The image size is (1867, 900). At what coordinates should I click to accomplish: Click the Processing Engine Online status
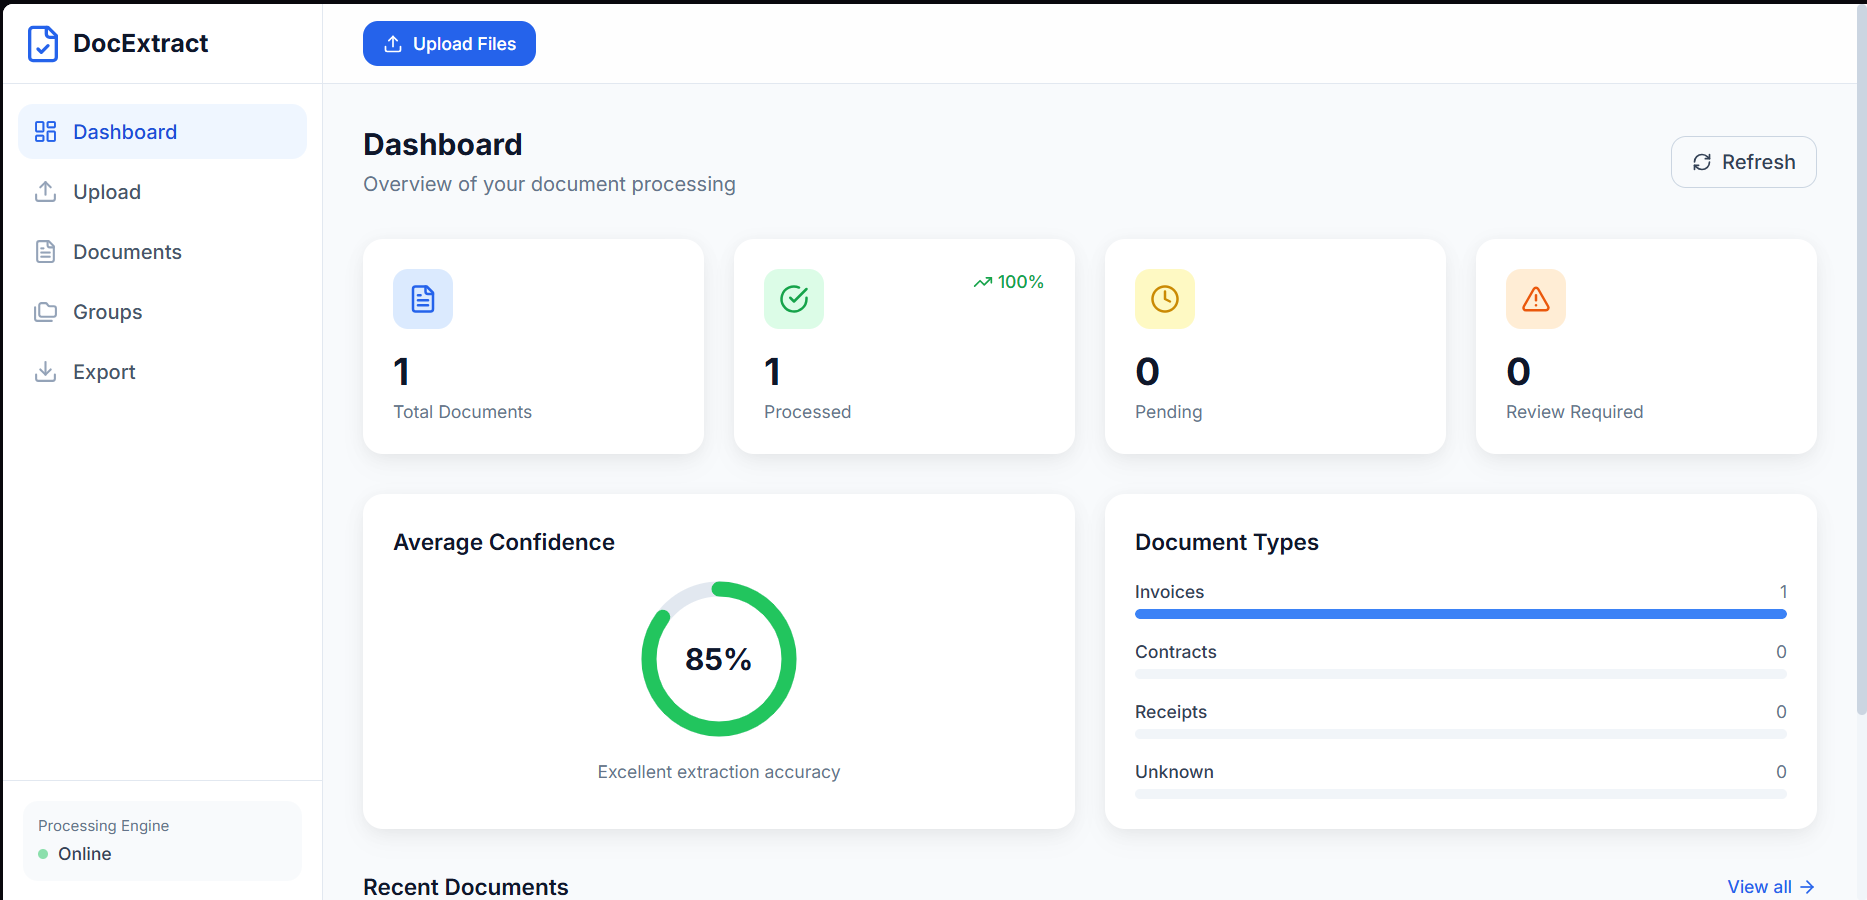pos(85,854)
